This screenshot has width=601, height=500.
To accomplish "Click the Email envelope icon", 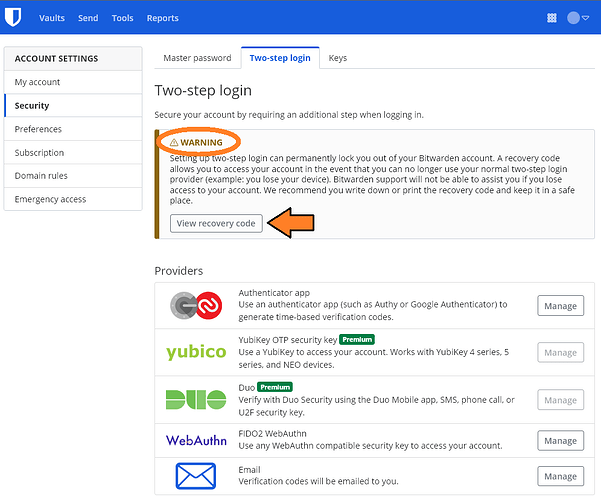I will click(x=196, y=476).
